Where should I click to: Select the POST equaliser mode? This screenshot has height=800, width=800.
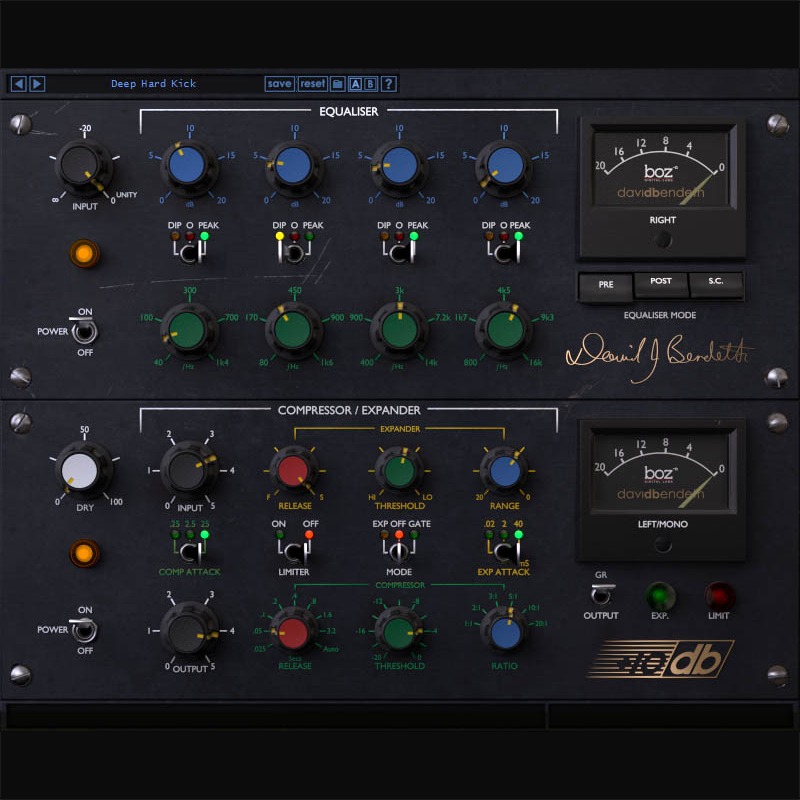pyautogui.click(x=661, y=283)
